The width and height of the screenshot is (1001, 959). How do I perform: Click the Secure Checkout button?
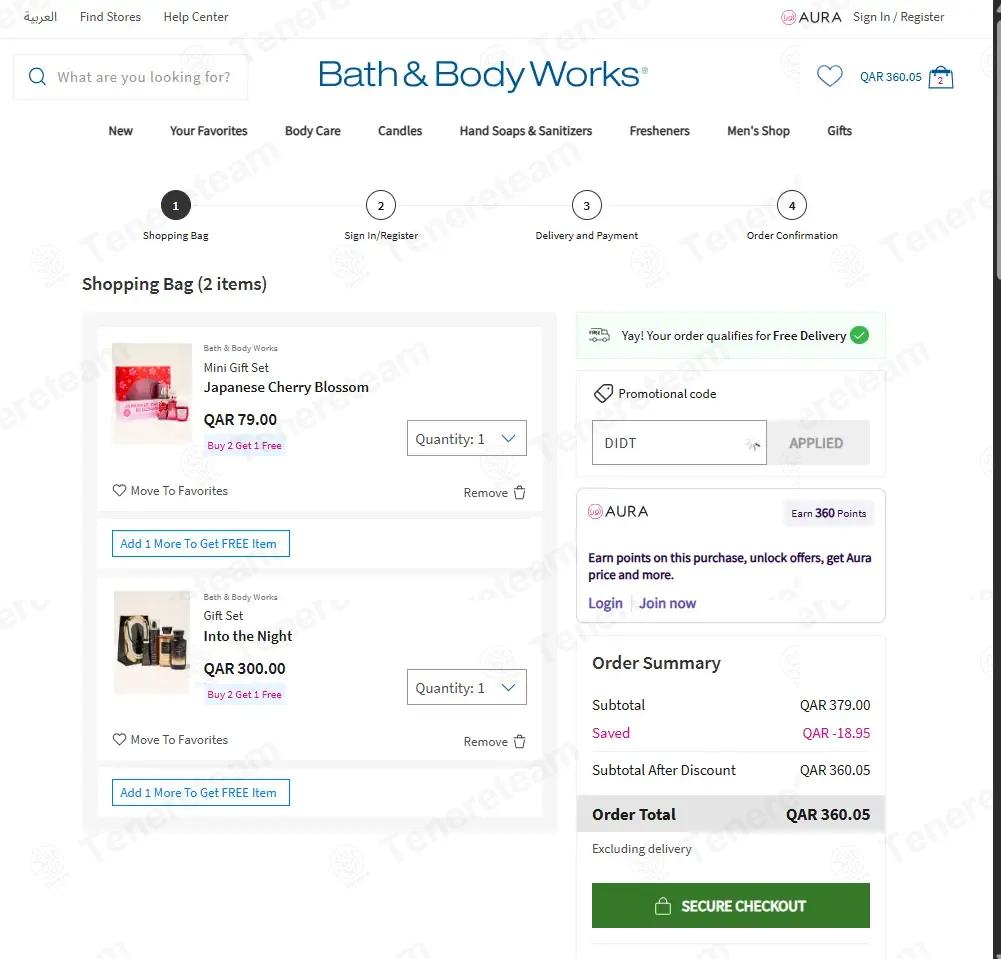tap(730, 905)
